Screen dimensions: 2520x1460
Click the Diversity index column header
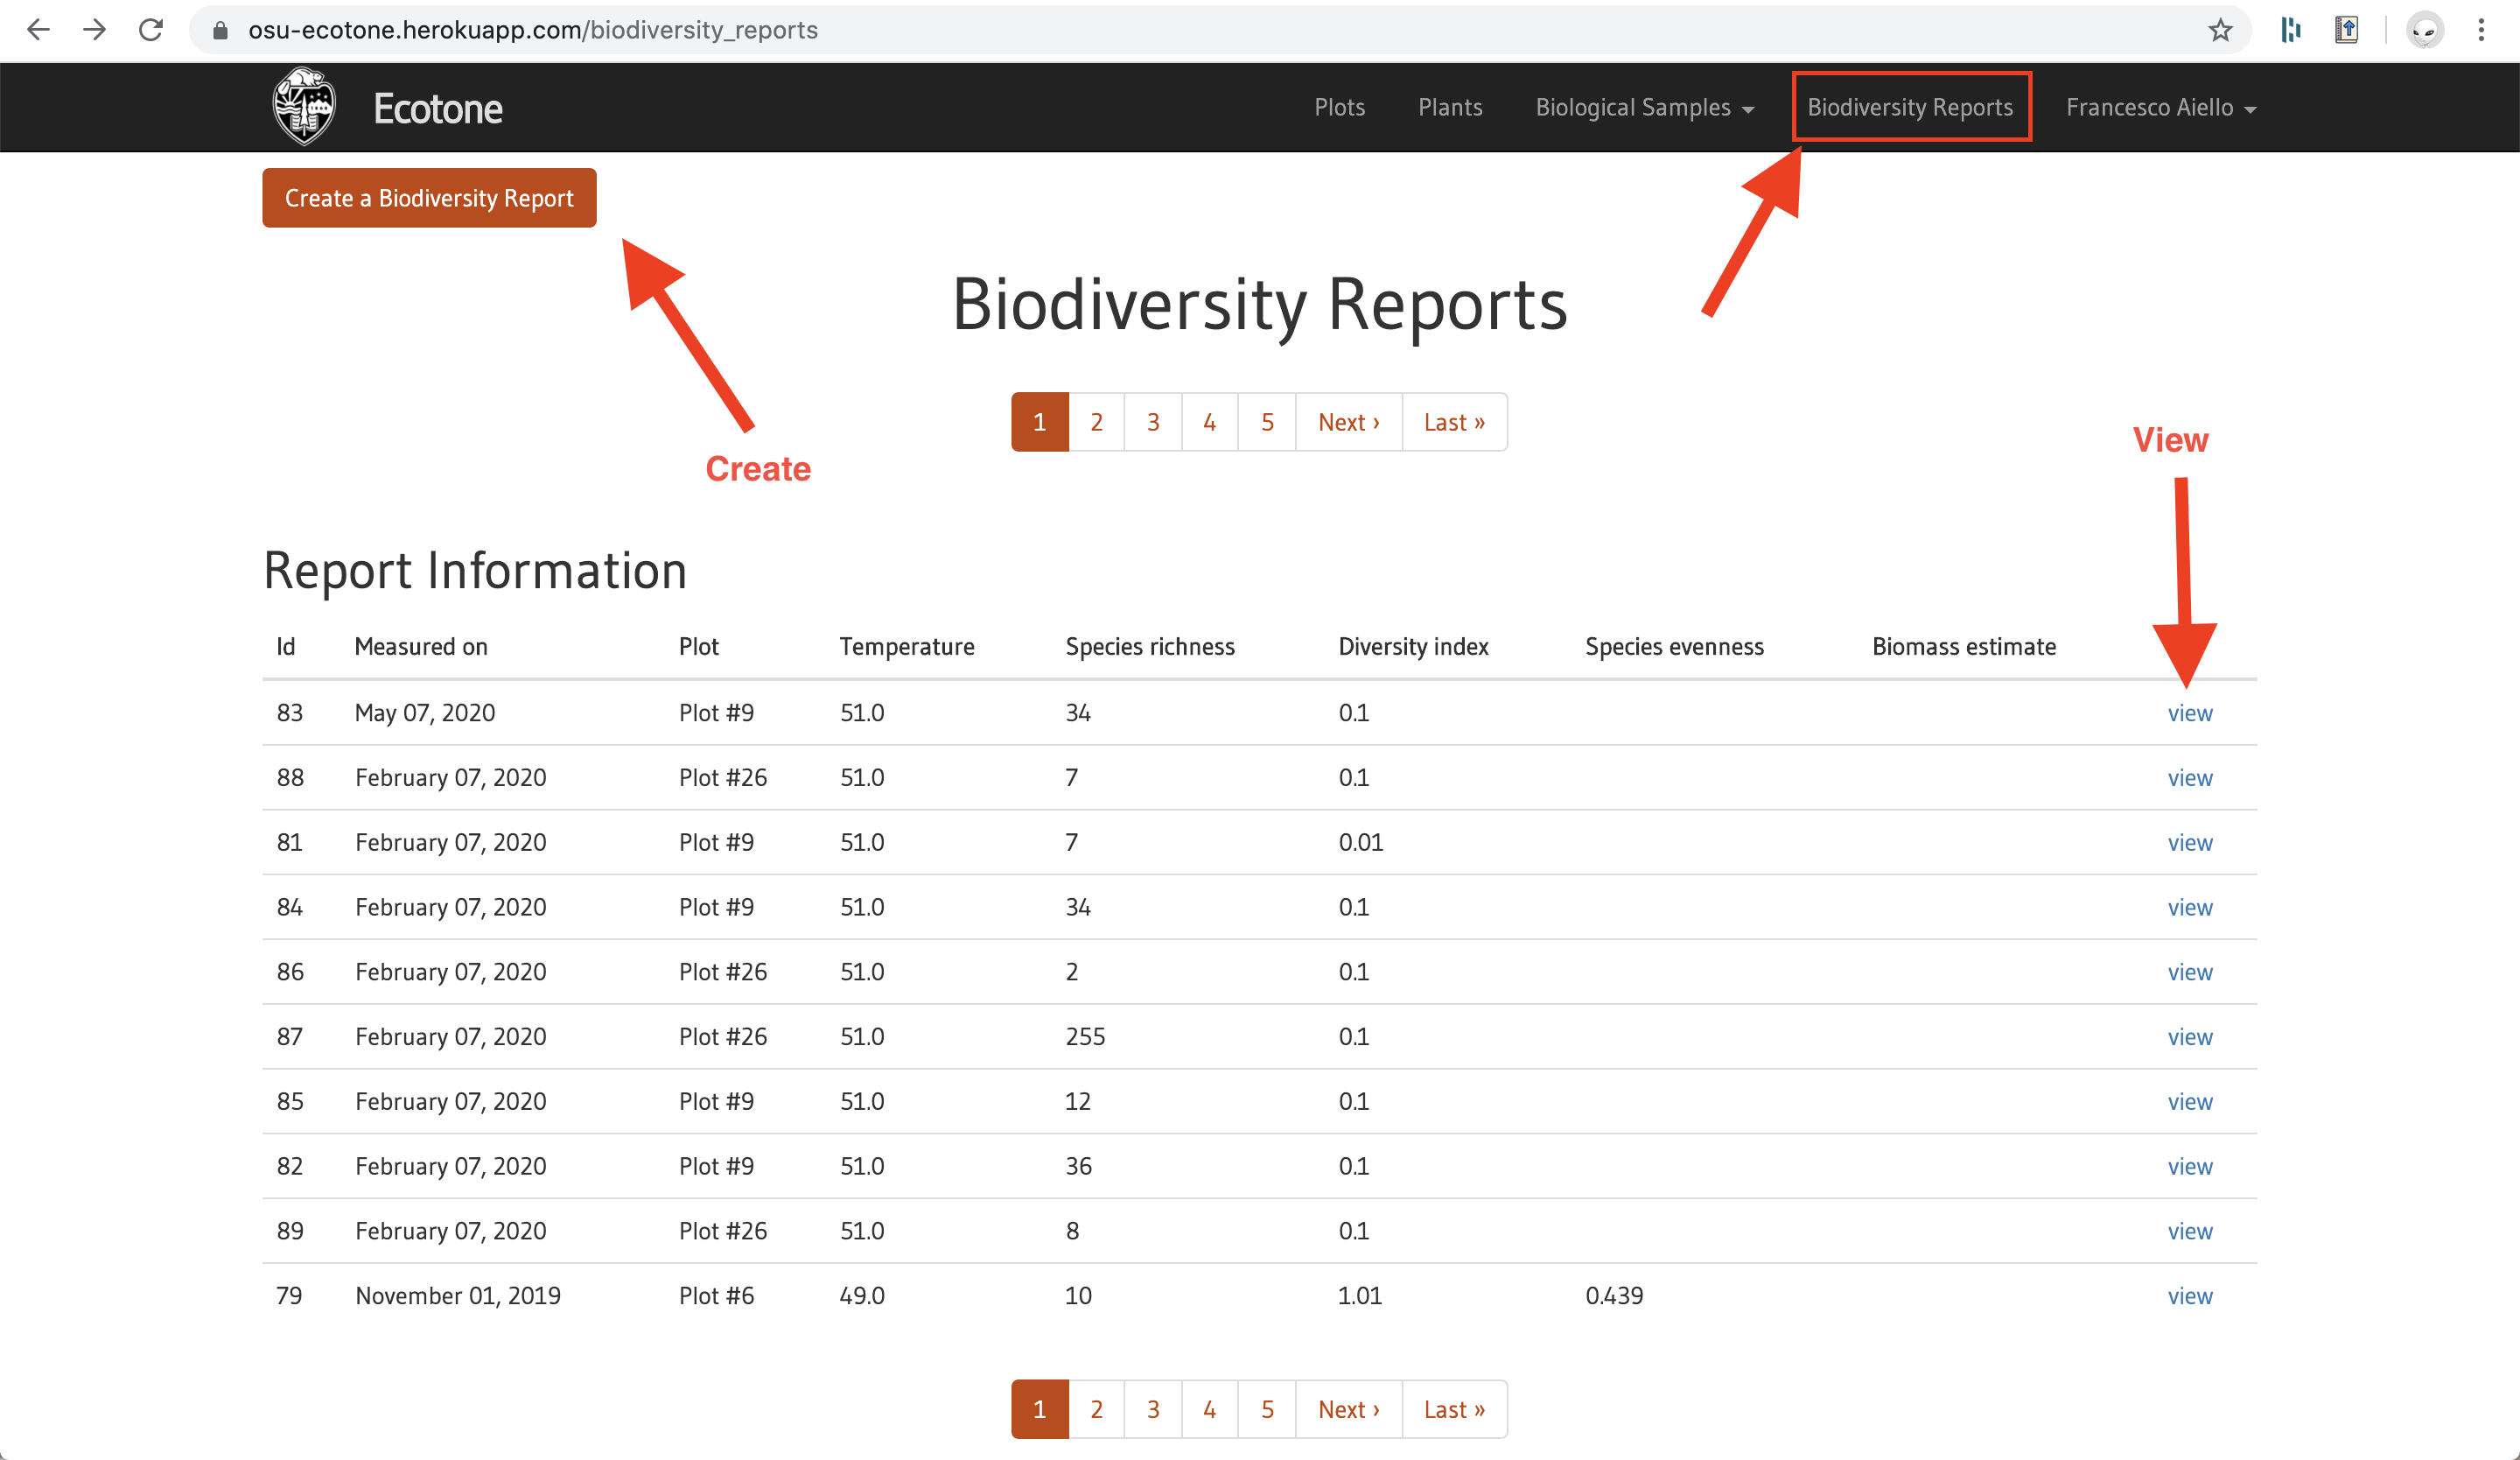[x=1413, y=647]
